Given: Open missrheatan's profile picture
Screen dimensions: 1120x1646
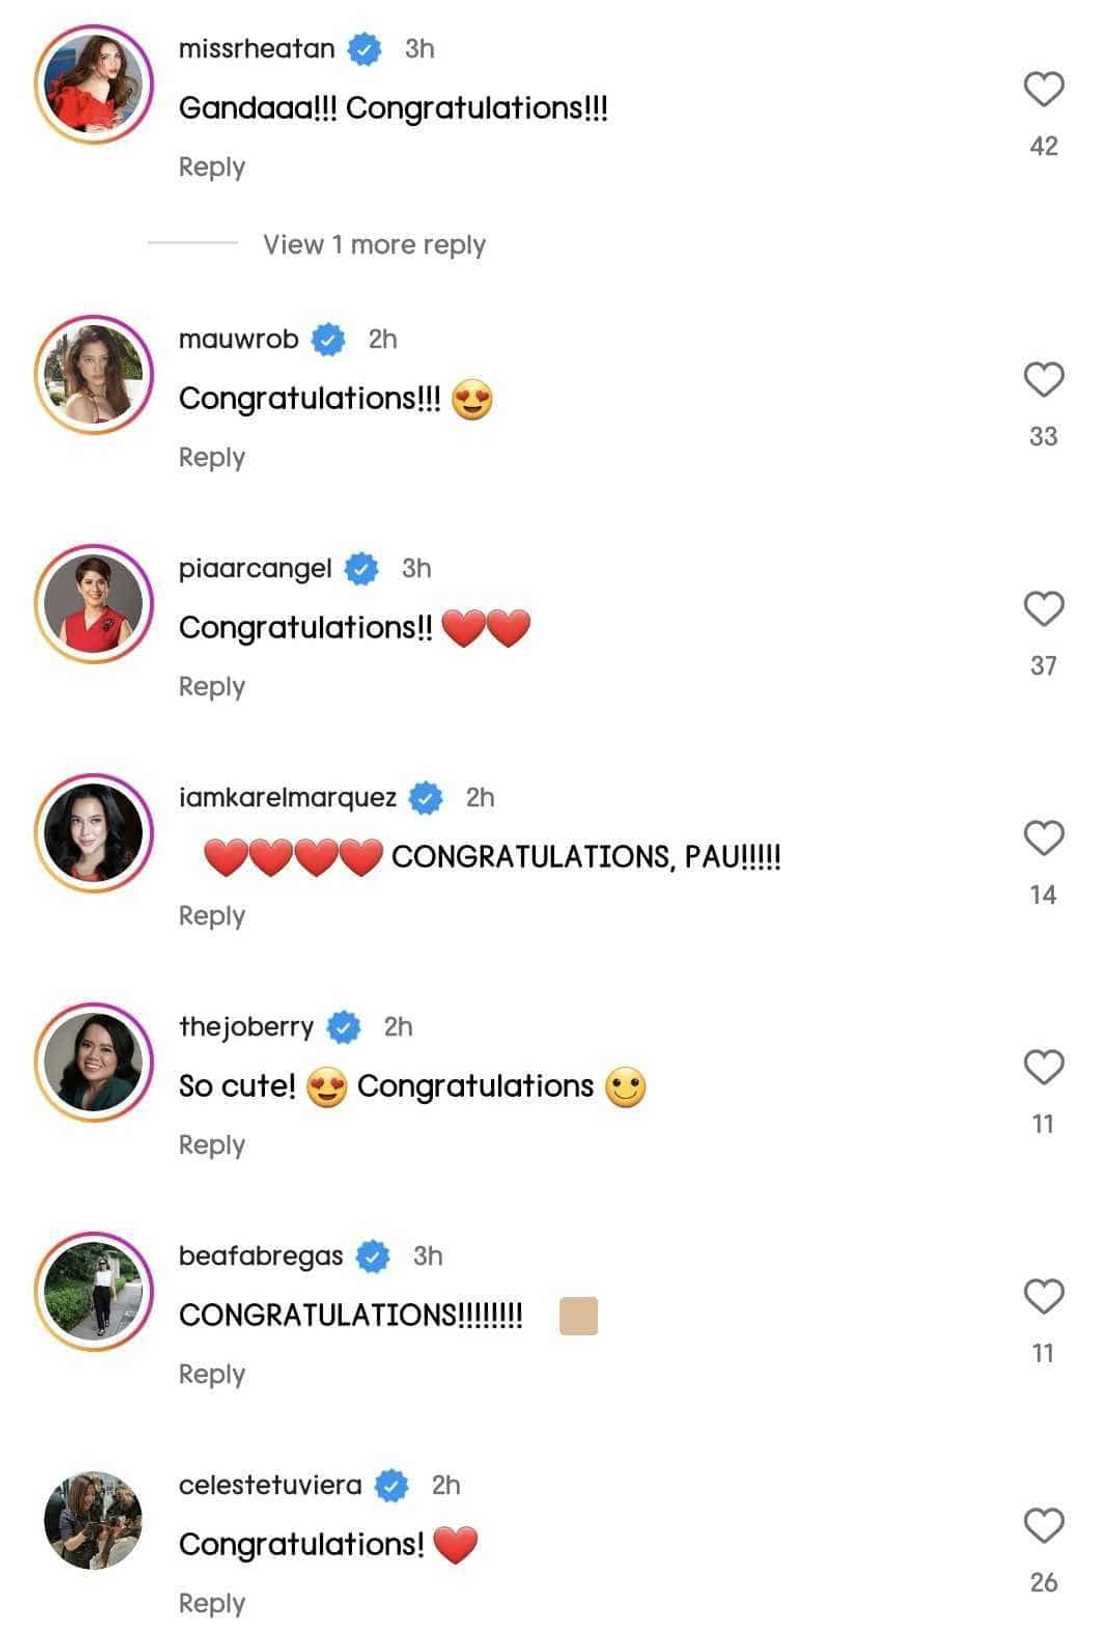Looking at the screenshot, I should [94, 85].
